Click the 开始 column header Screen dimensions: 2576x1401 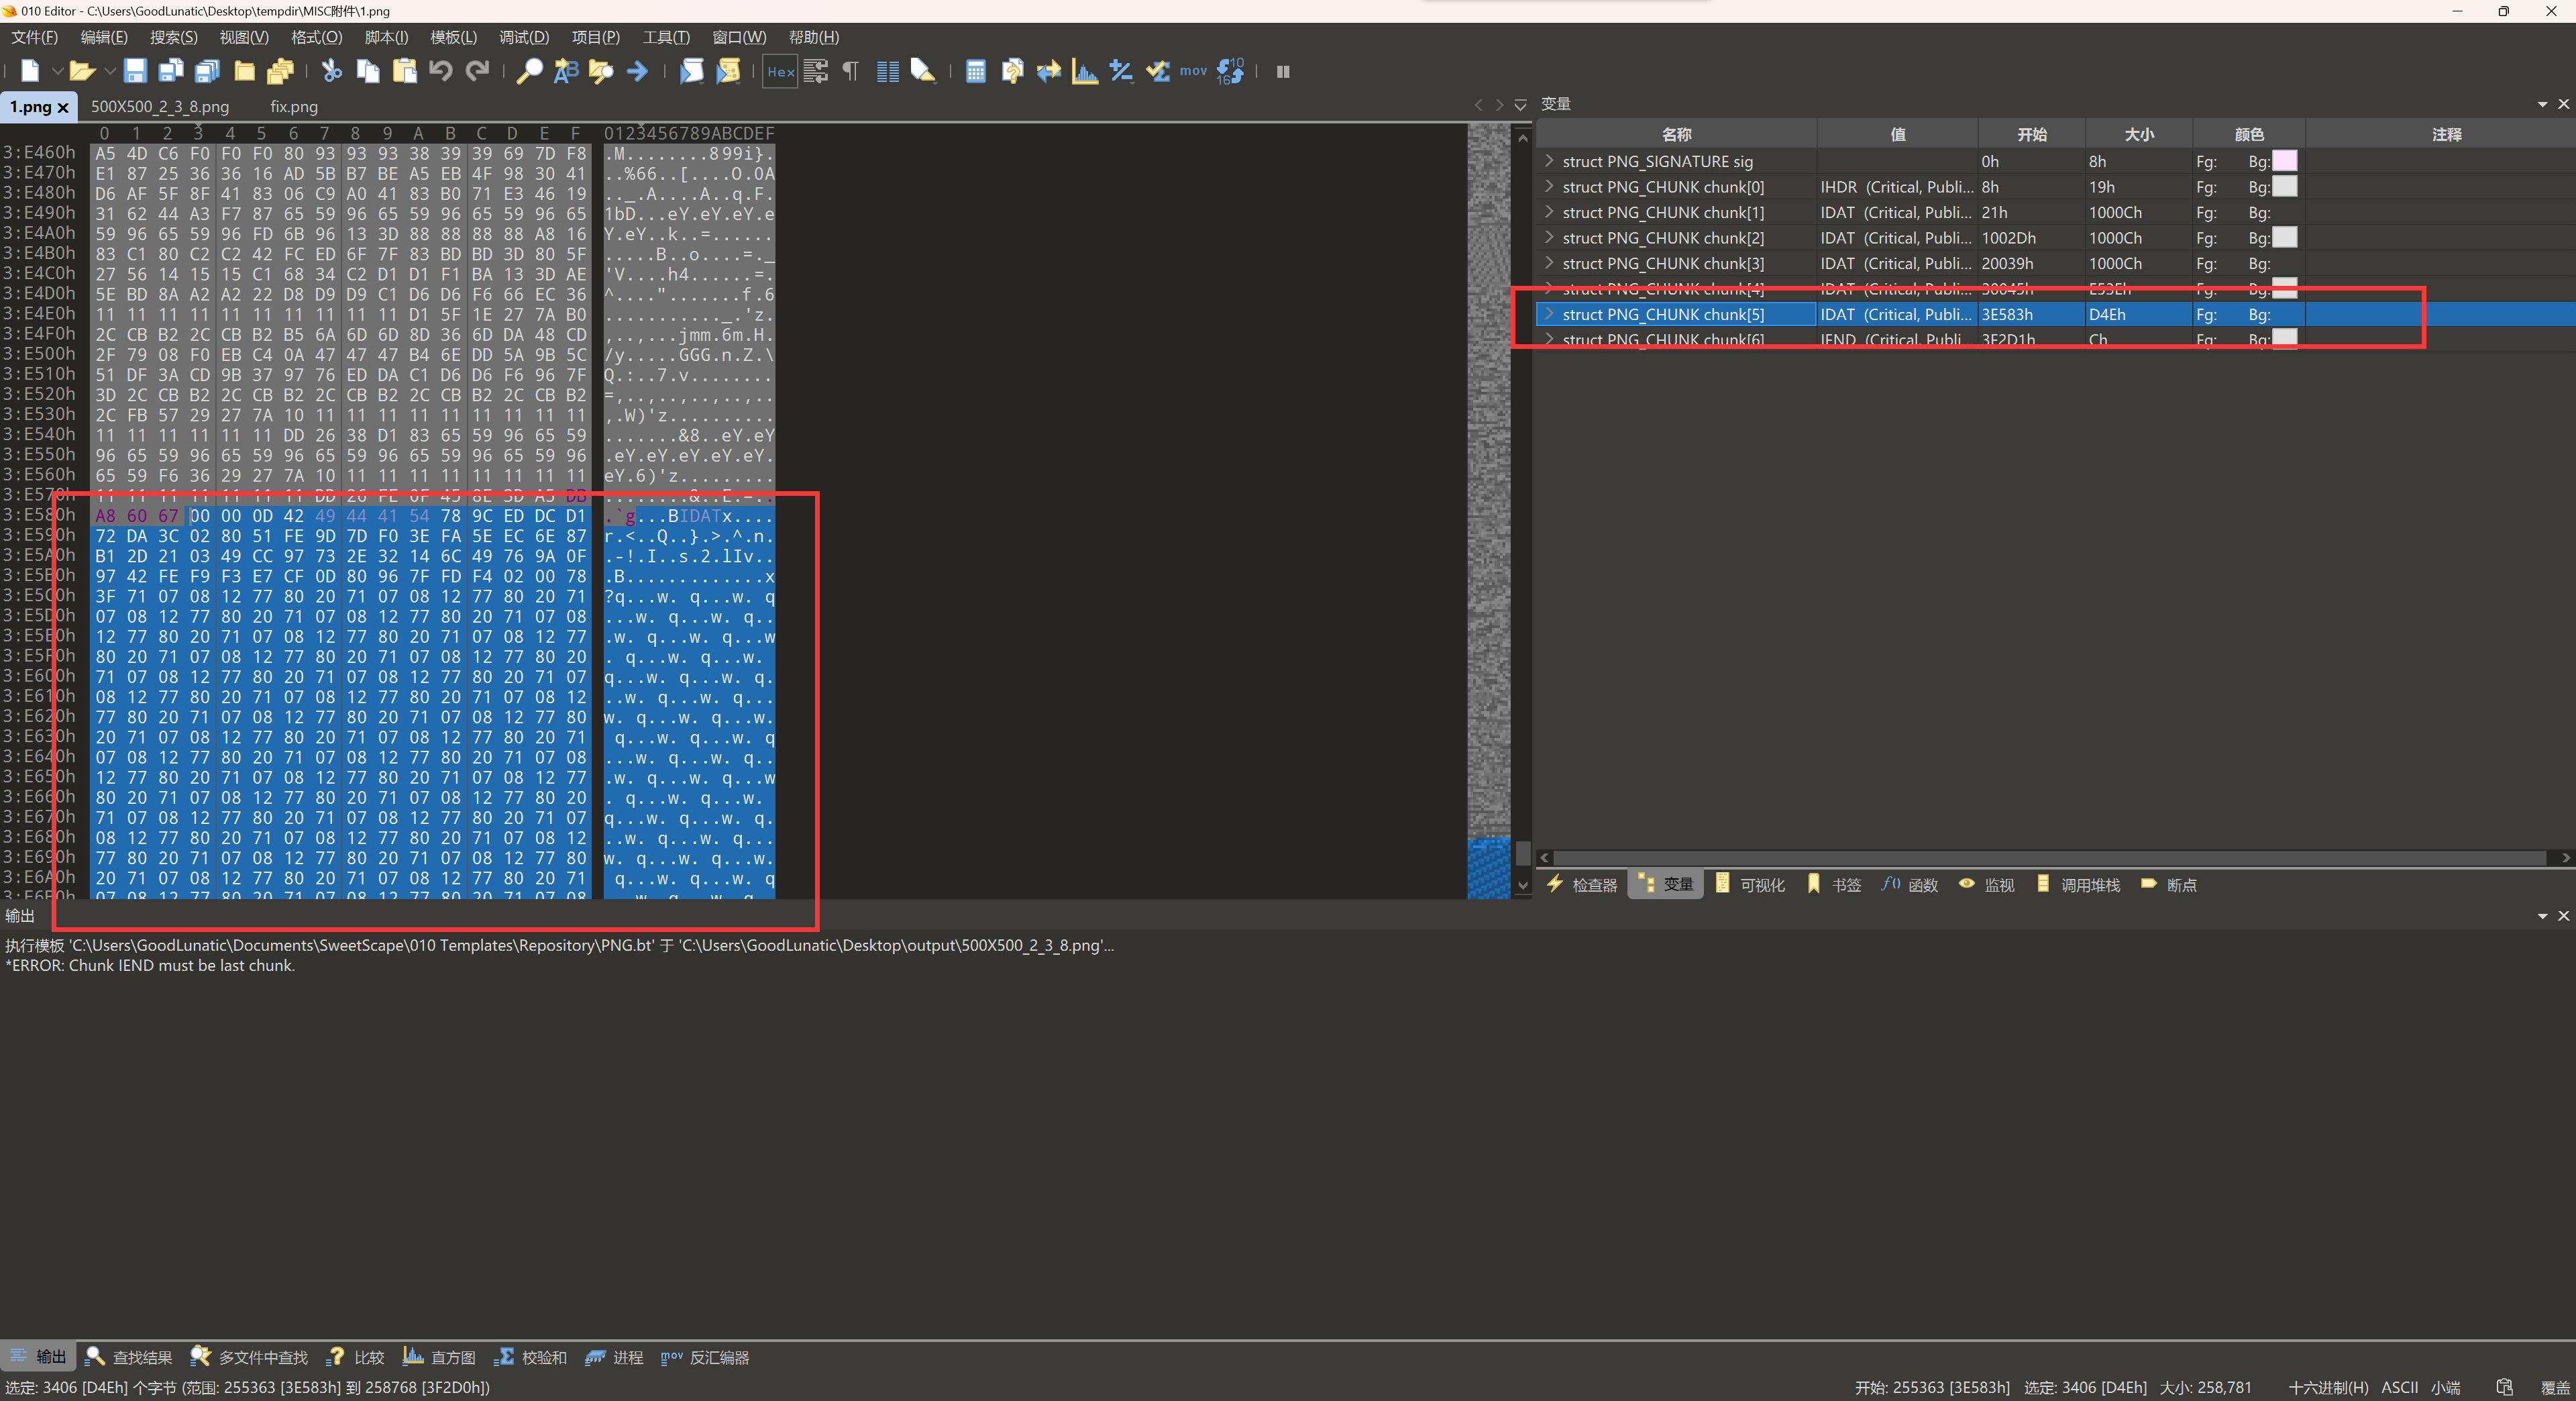tap(2031, 134)
